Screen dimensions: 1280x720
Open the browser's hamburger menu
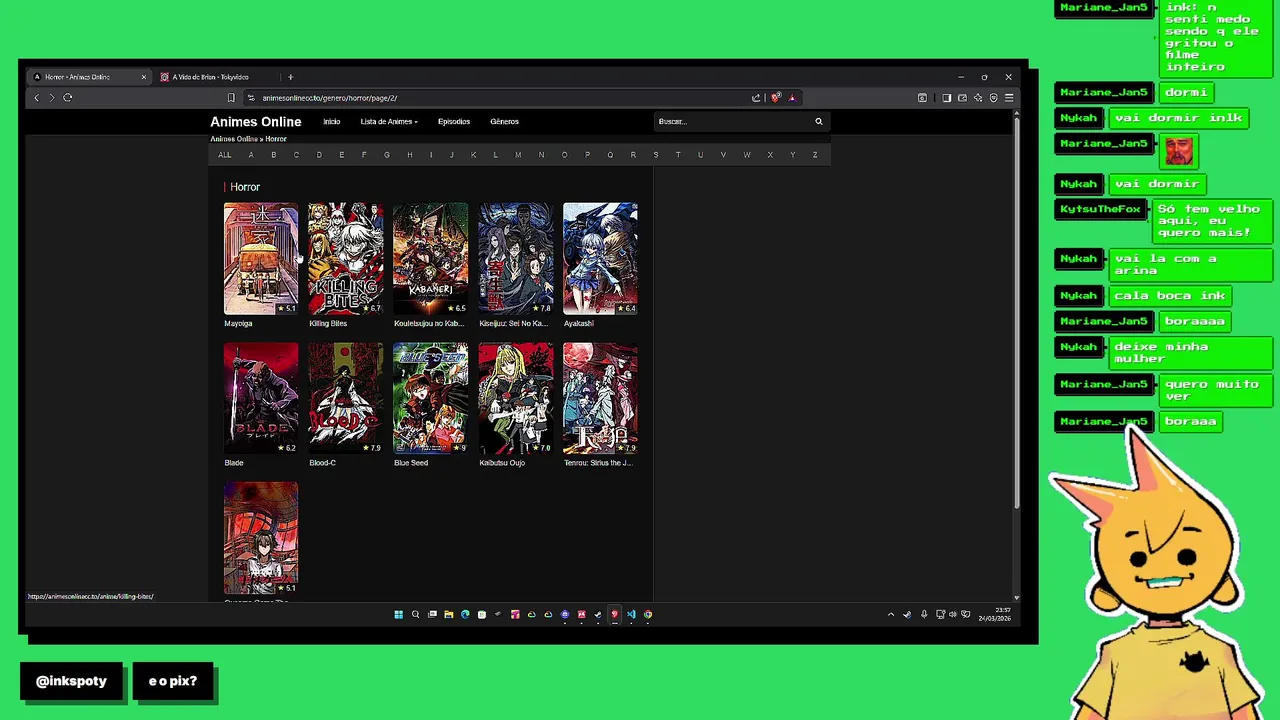[x=1009, y=98]
